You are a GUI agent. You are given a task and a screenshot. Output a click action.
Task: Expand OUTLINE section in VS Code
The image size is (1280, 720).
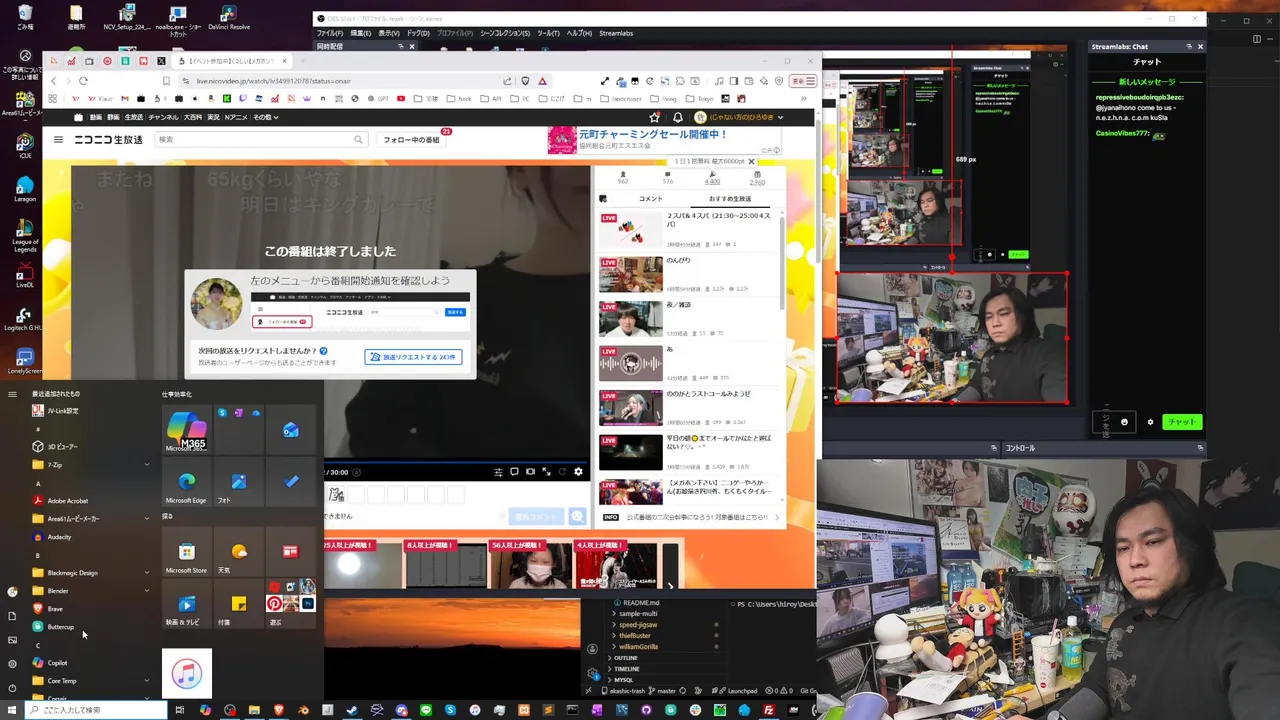point(626,658)
